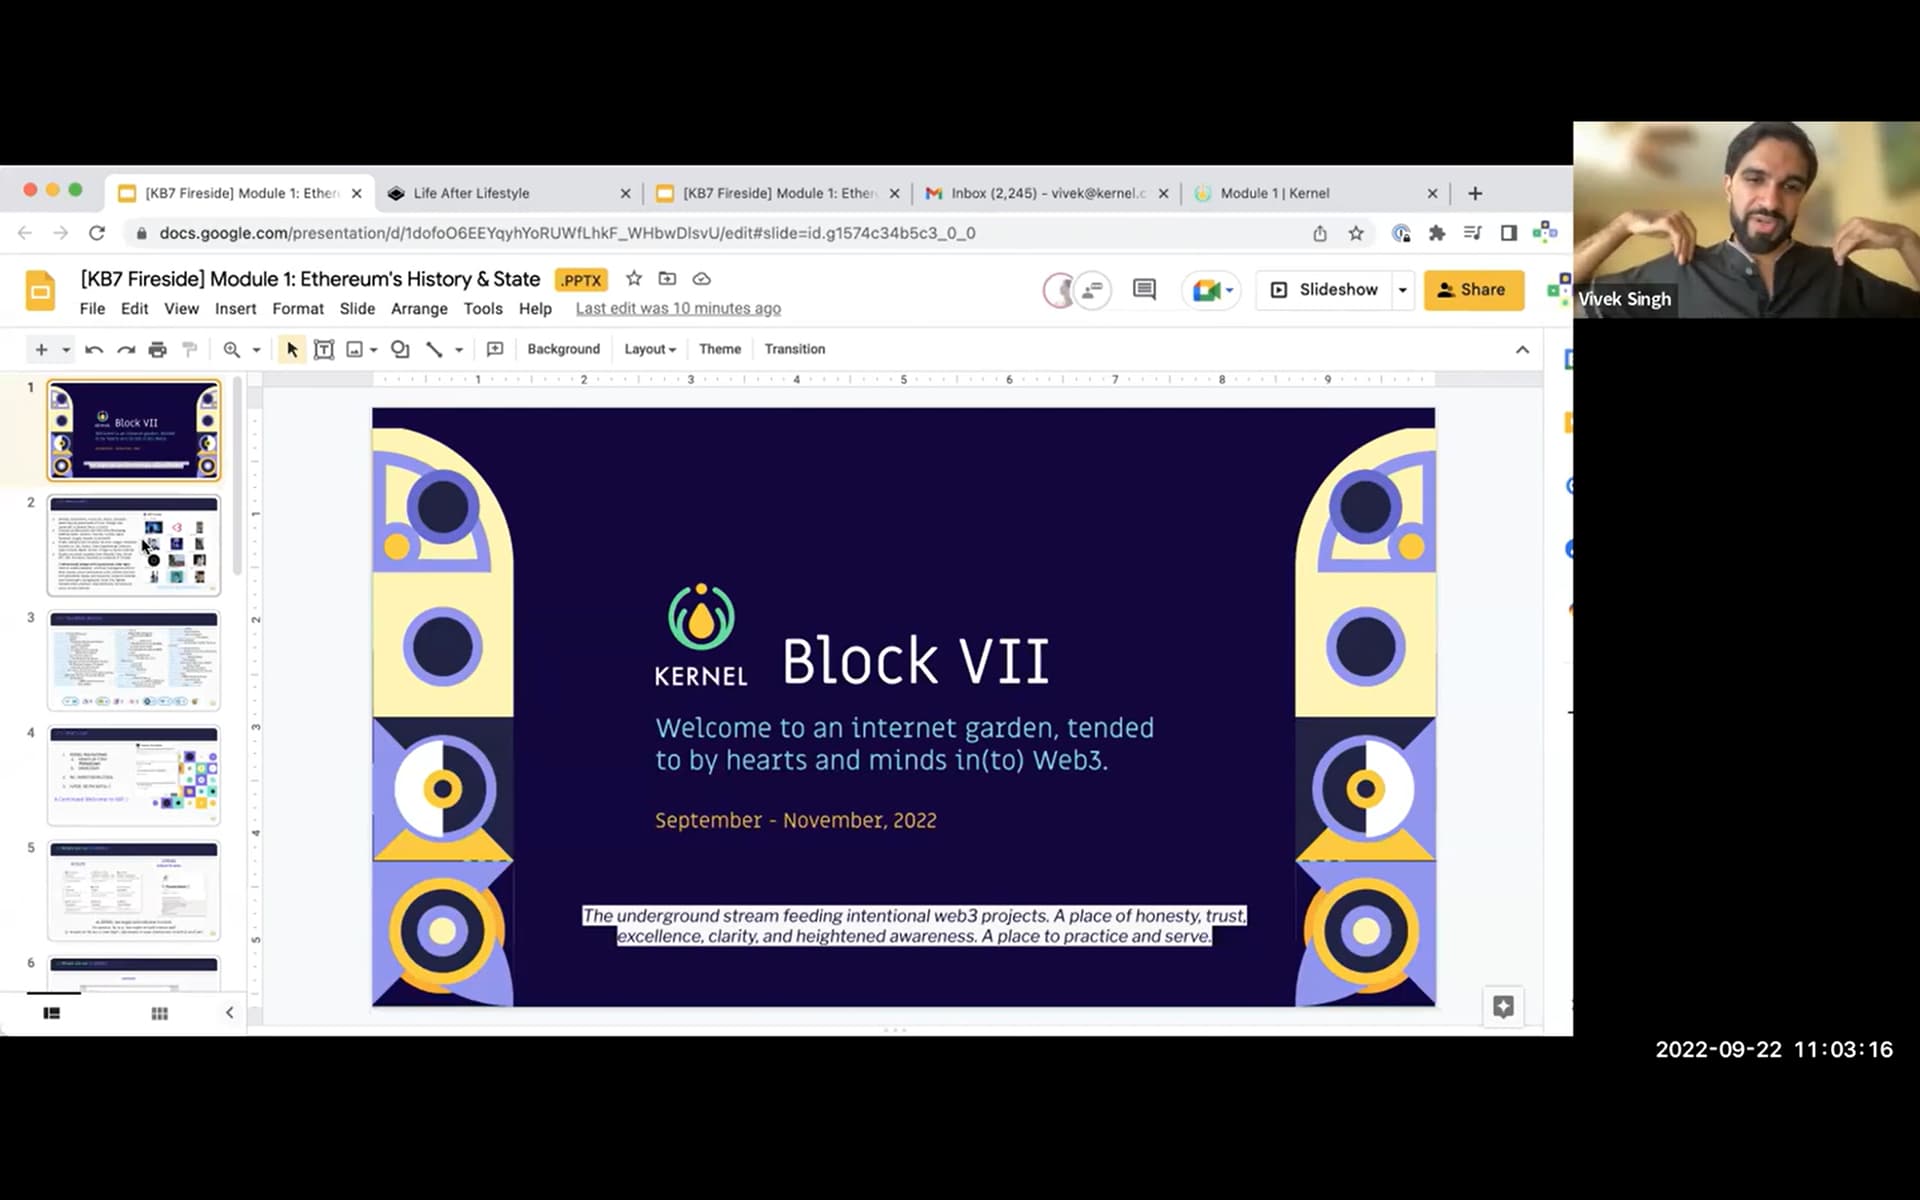Open comment history speech bubble icon
Image resolution: width=1920 pixels, height=1200 pixels.
[x=1144, y=290]
